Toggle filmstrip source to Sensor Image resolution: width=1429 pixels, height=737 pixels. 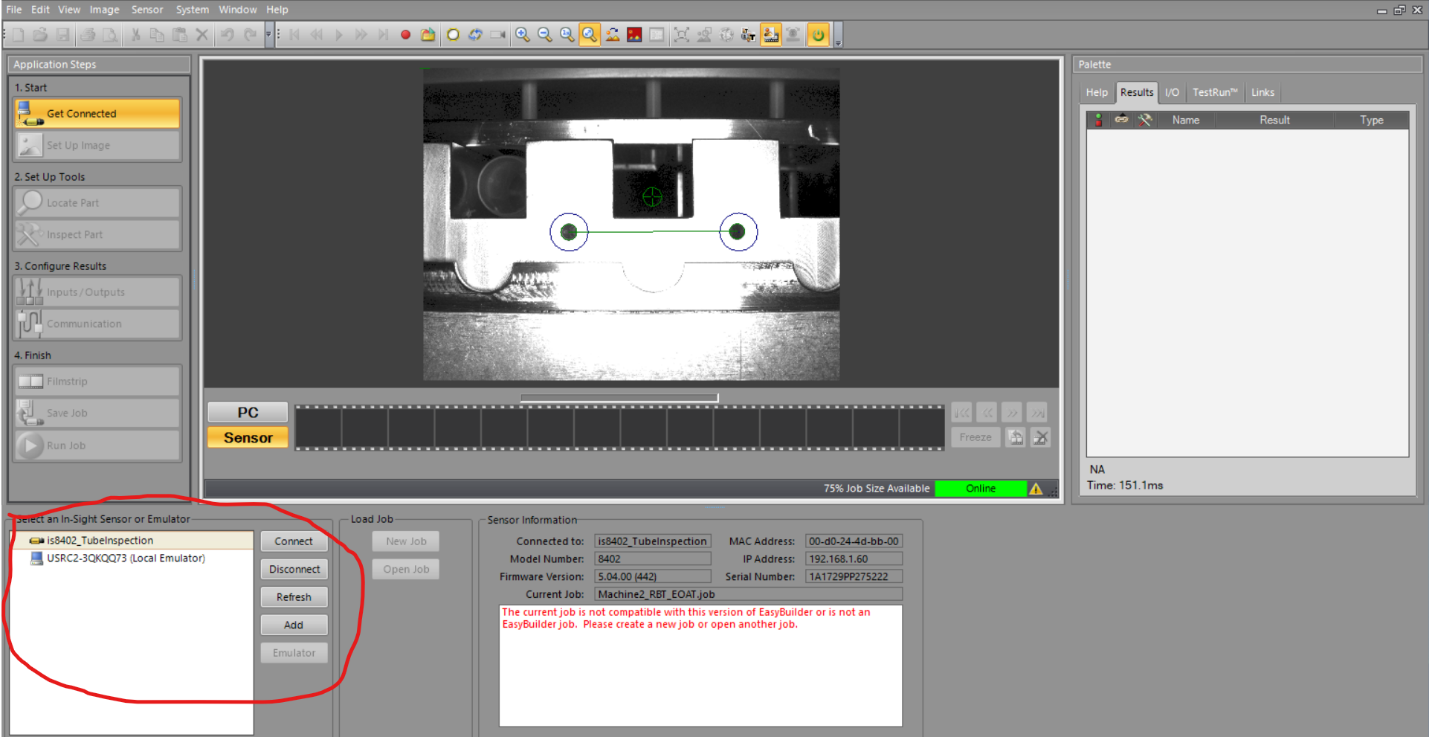pyautogui.click(x=248, y=437)
